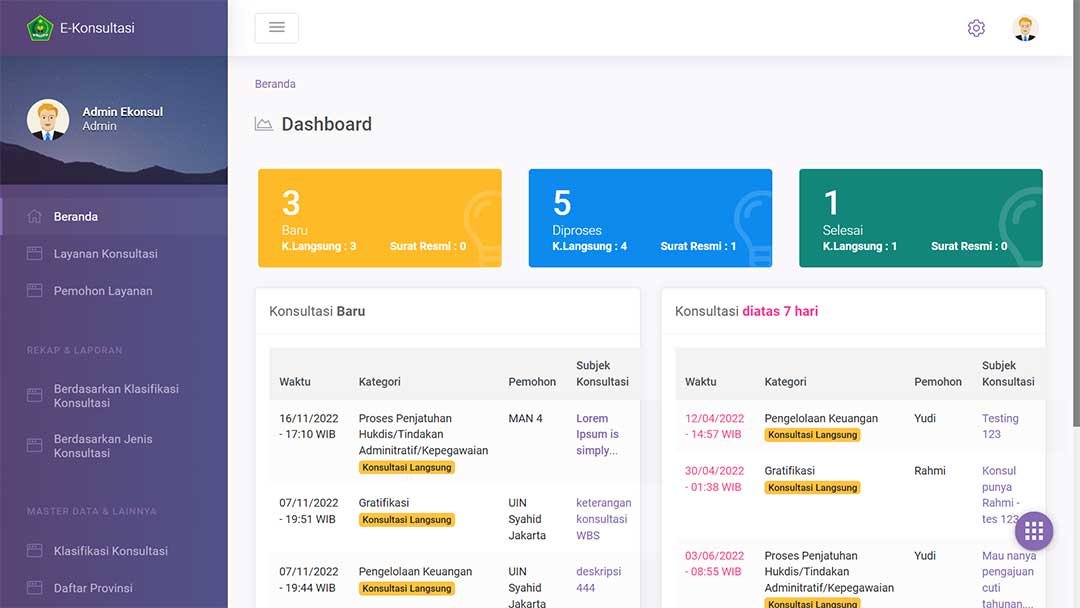
Task: Click the floating purple grid apps button
Action: point(1034,531)
